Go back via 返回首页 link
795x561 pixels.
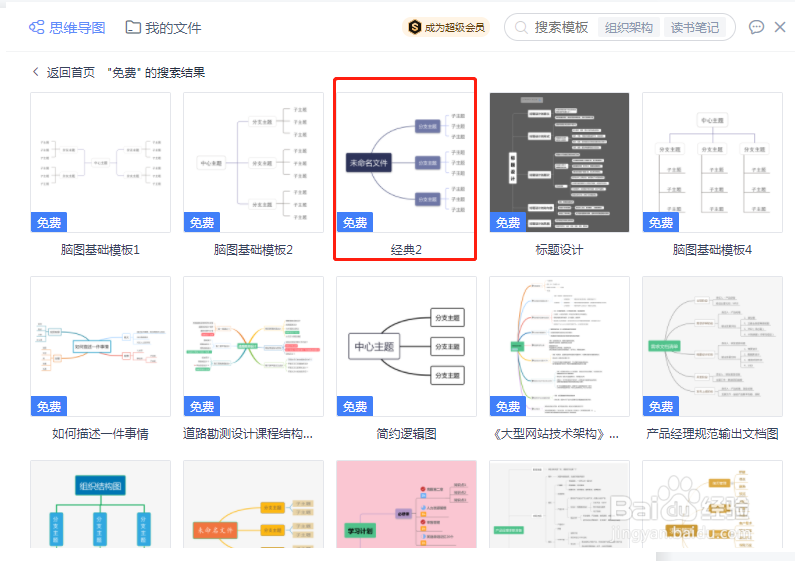(70, 73)
